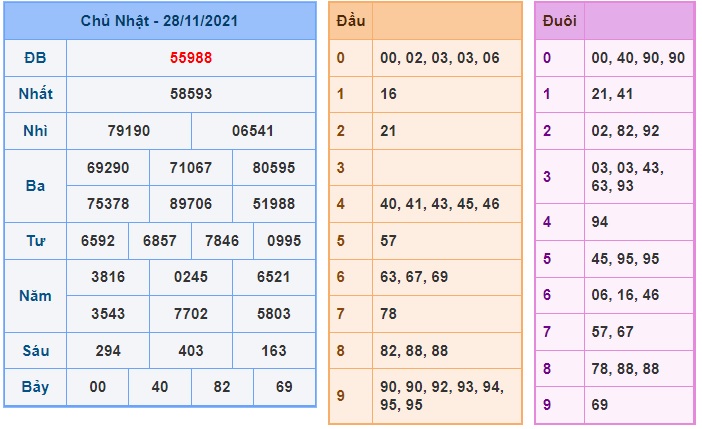Select Đầu values '90, 90, 92, 93, 94, 95, 95'

(442, 395)
